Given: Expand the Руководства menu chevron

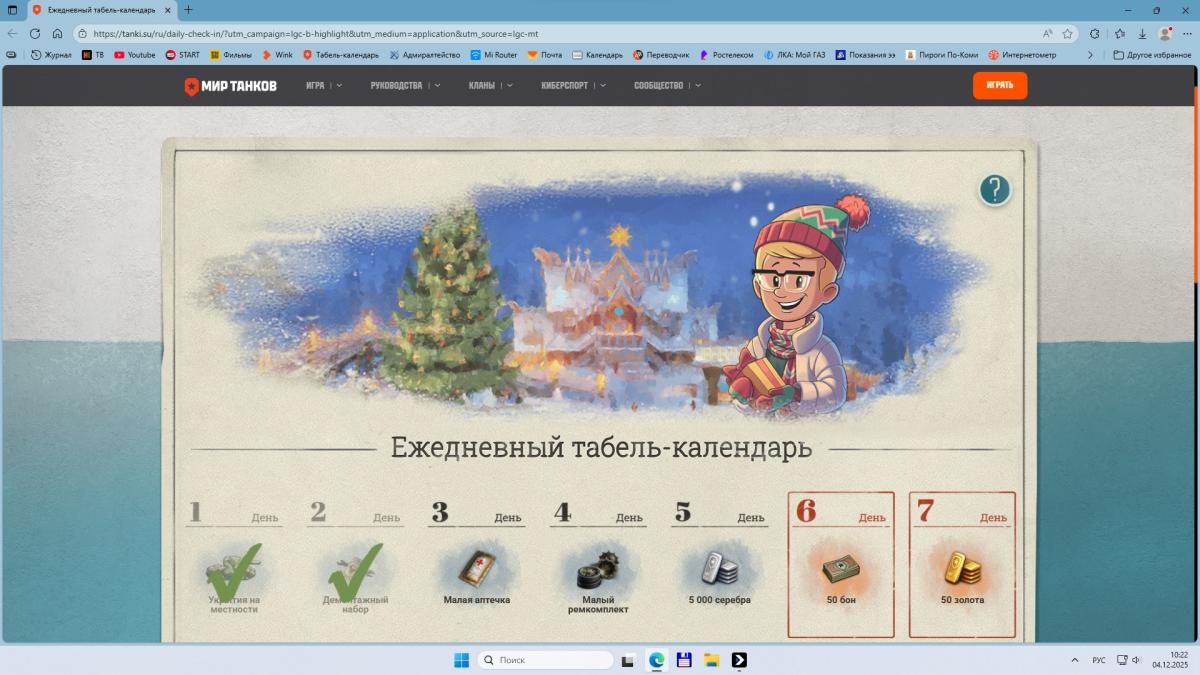Looking at the screenshot, I should [x=437, y=86].
